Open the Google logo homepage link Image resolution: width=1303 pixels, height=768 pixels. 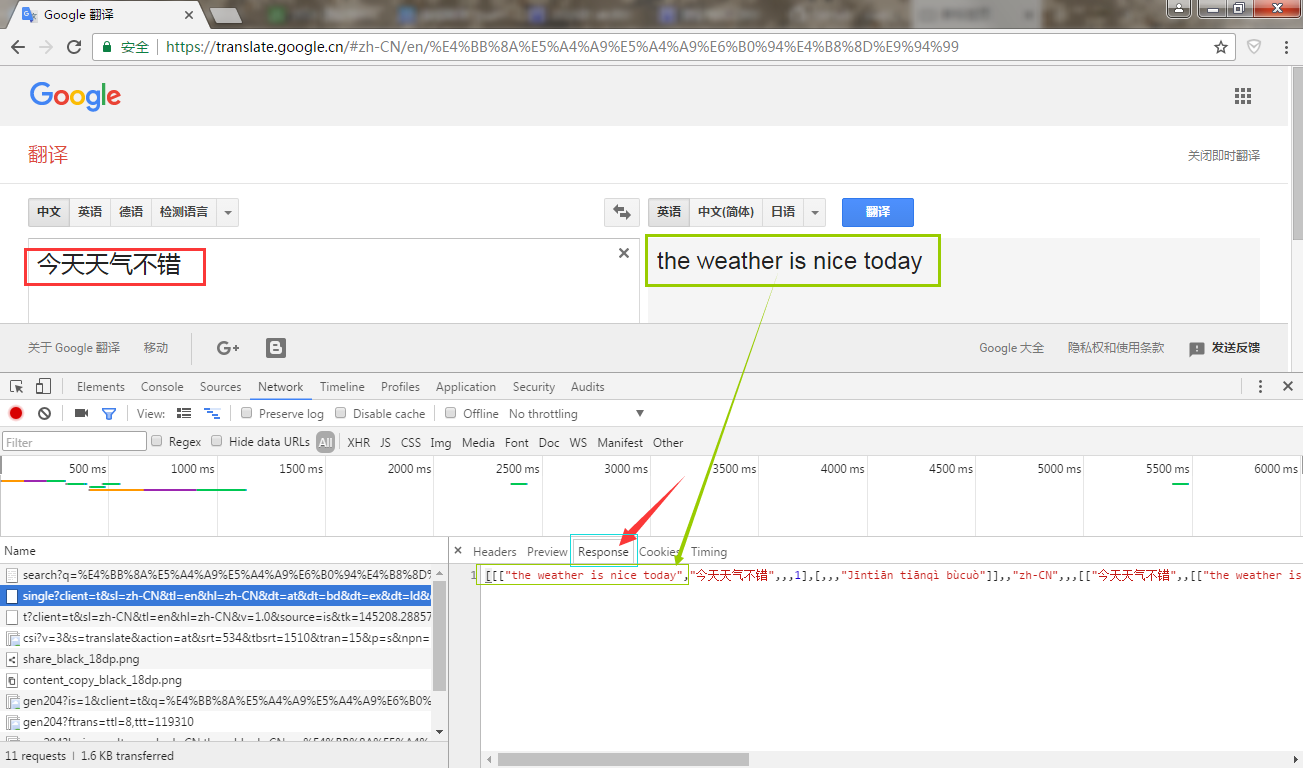[x=75, y=96]
